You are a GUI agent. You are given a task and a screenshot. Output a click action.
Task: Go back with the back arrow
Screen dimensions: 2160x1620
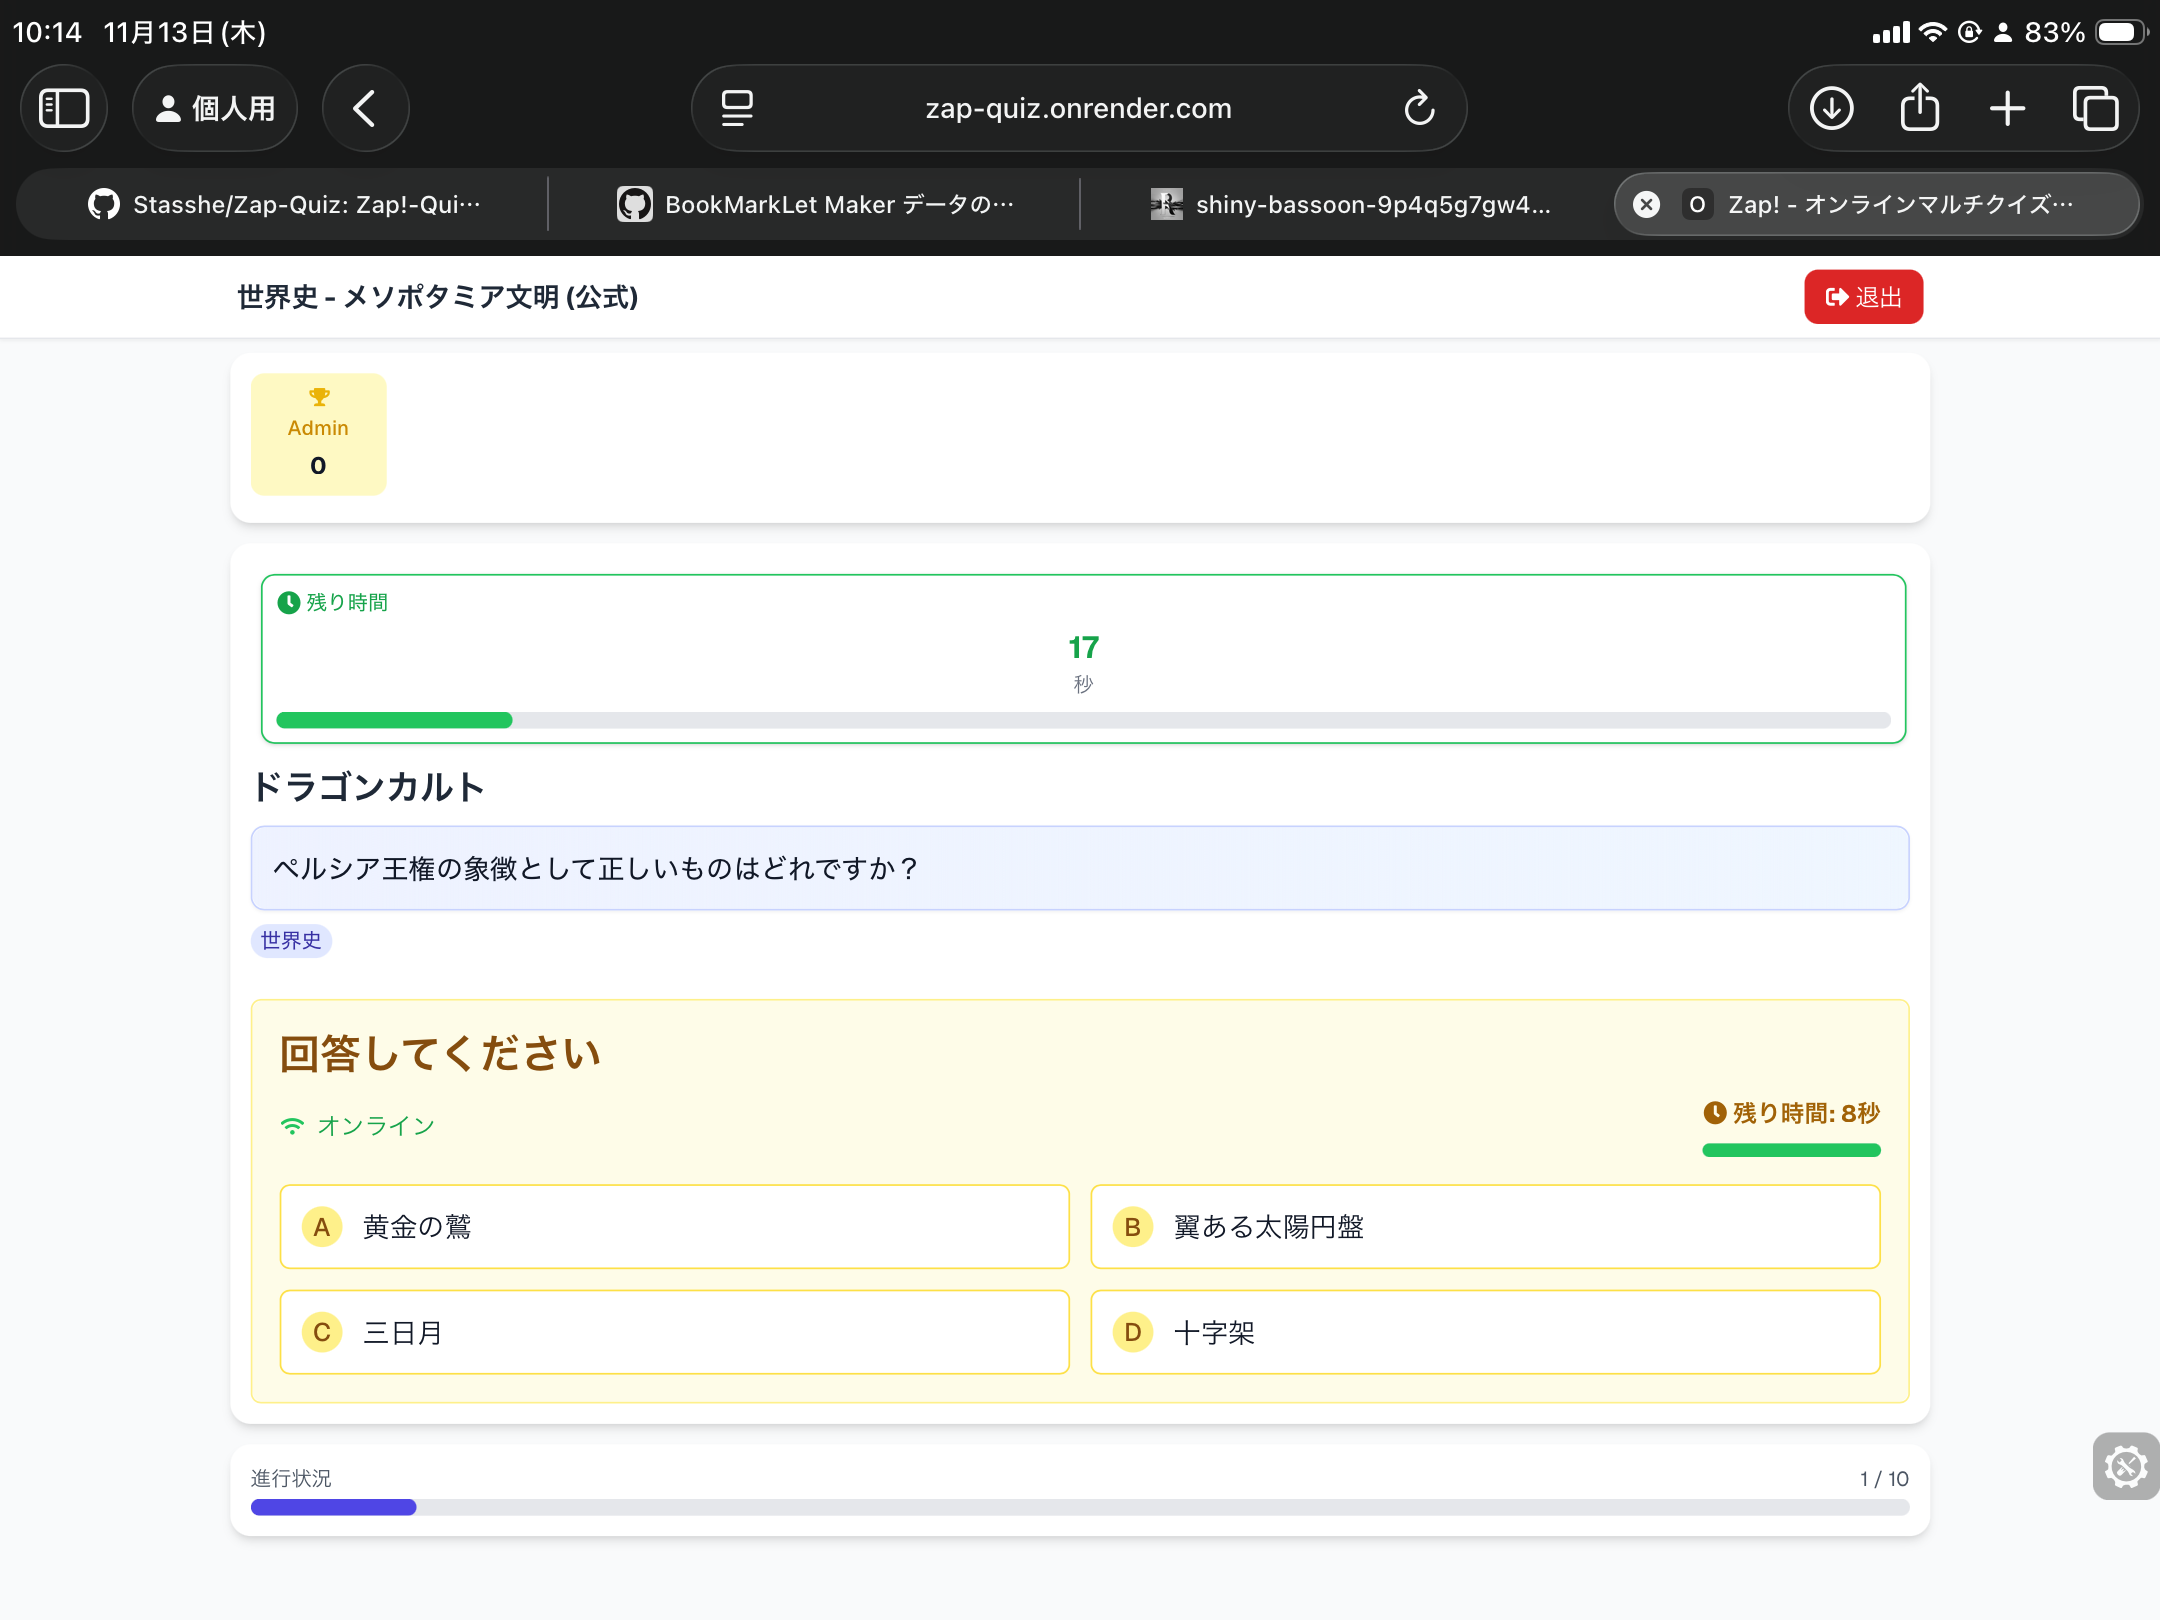click(365, 108)
